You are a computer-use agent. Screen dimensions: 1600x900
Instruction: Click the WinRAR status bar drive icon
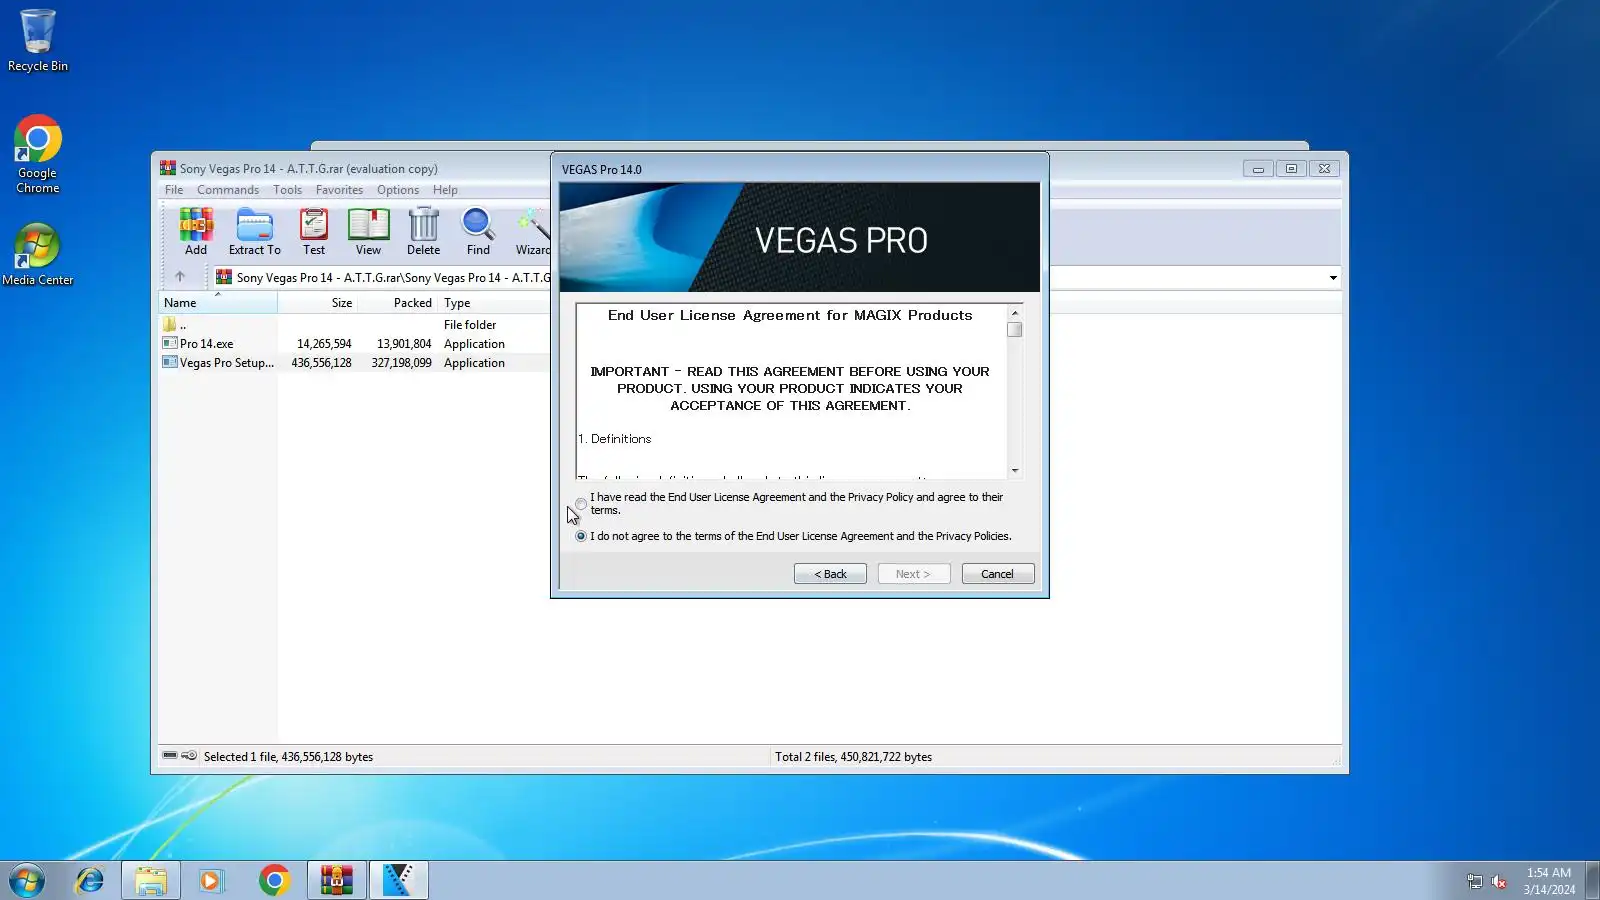(170, 756)
